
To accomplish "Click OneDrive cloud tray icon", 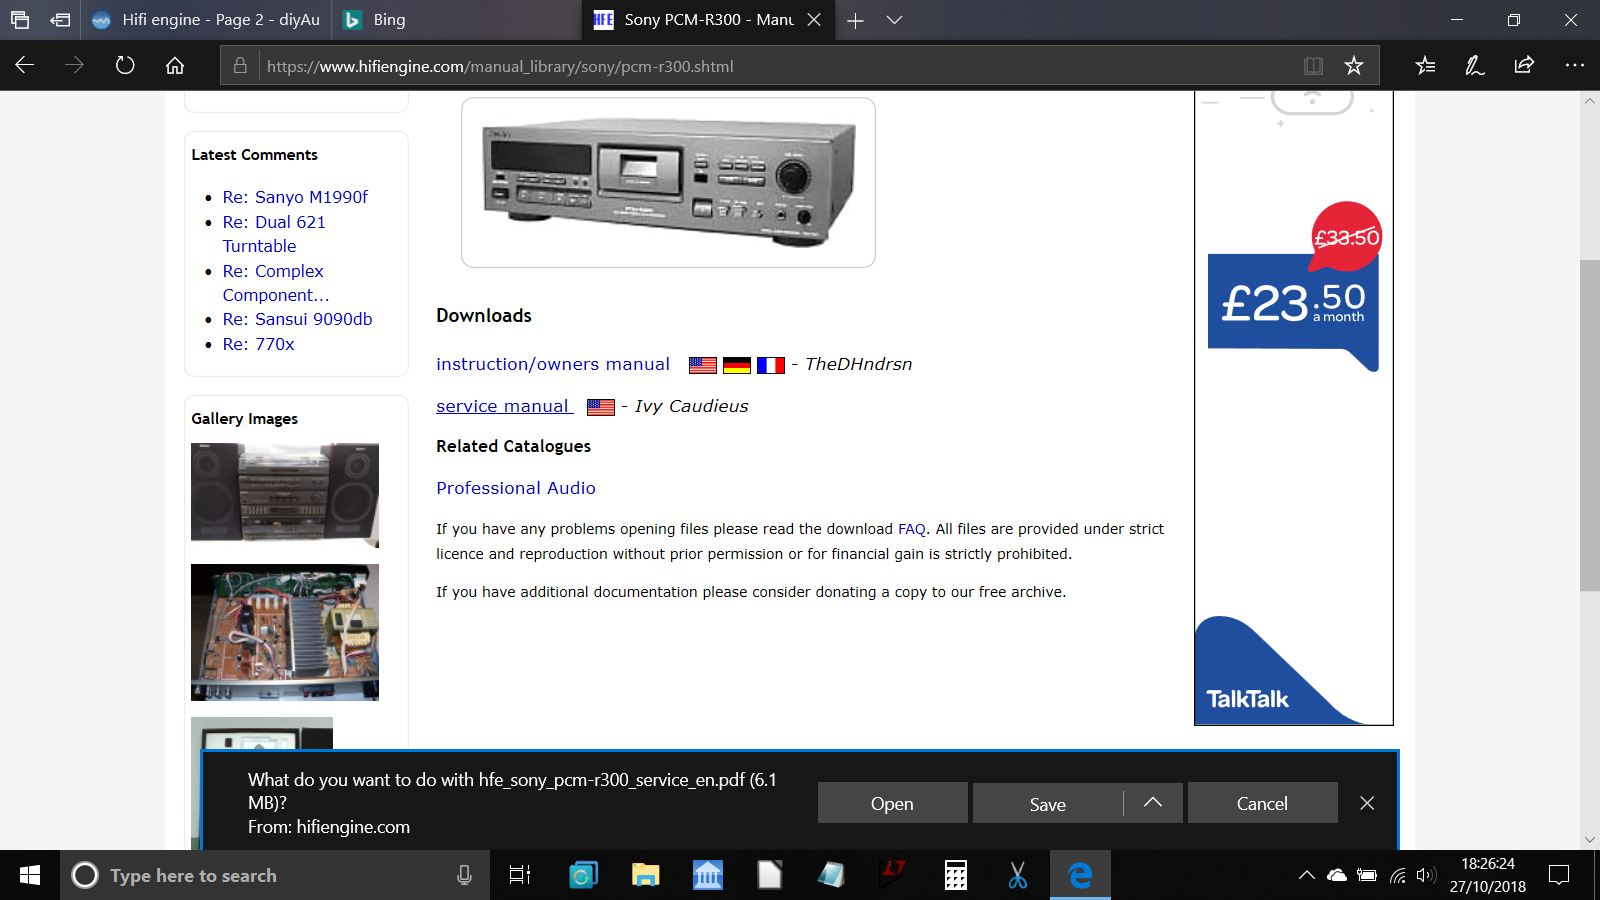I will pos(1337,875).
